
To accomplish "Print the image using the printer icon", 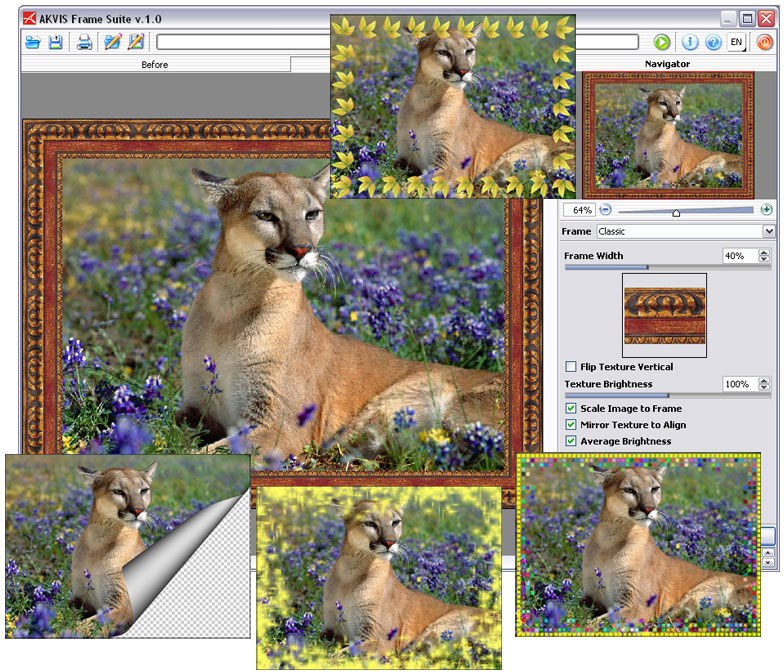I will pos(84,42).
